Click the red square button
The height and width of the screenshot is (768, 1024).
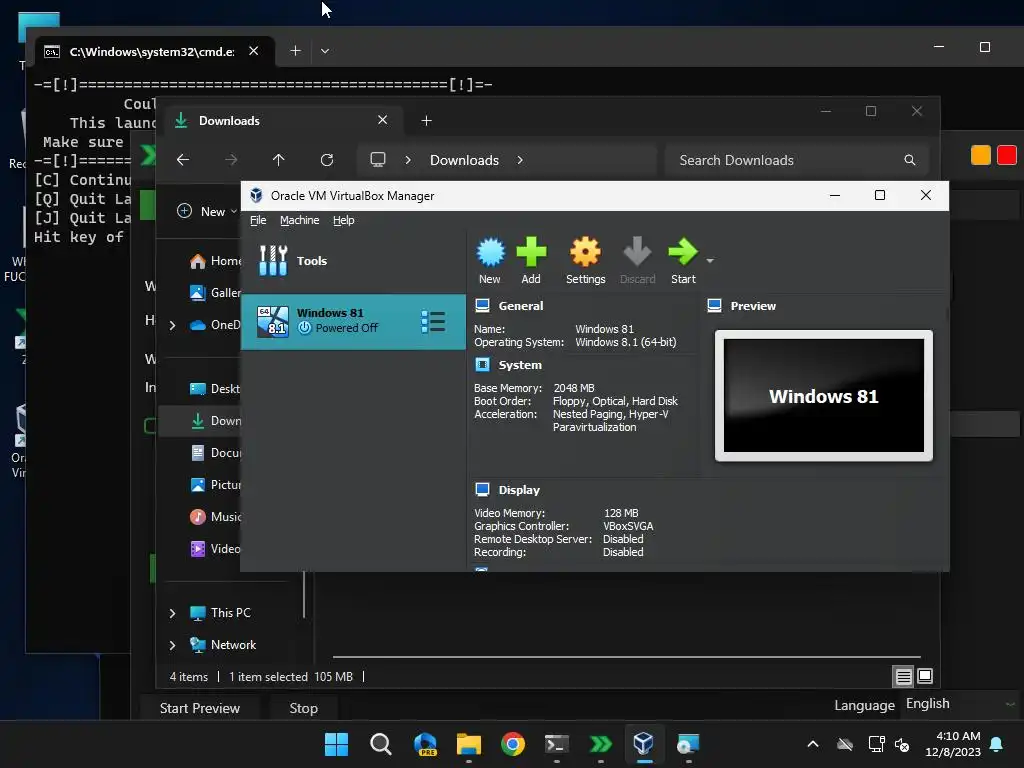pyautogui.click(x=1006, y=155)
